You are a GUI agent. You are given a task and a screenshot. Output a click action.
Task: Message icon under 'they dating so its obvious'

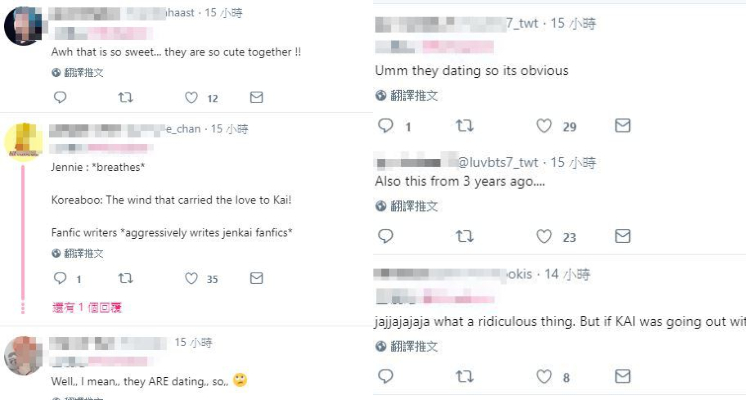(x=622, y=126)
